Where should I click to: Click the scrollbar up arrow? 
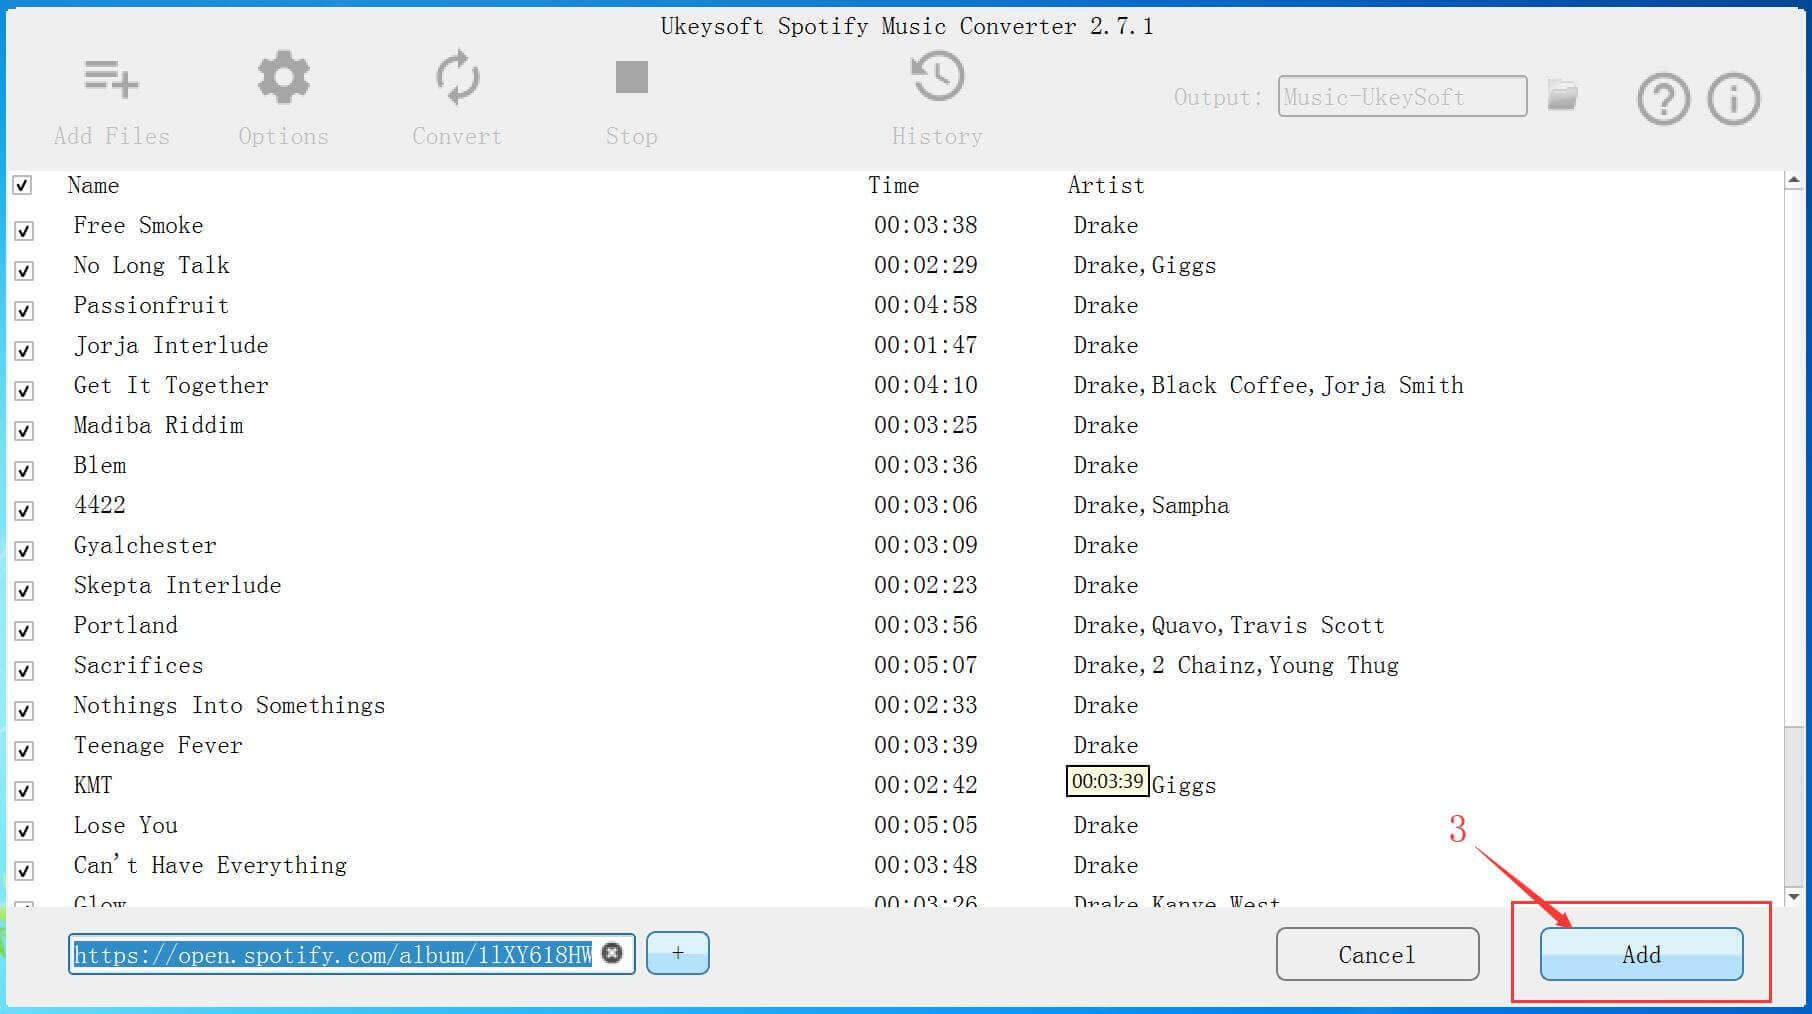[1794, 182]
